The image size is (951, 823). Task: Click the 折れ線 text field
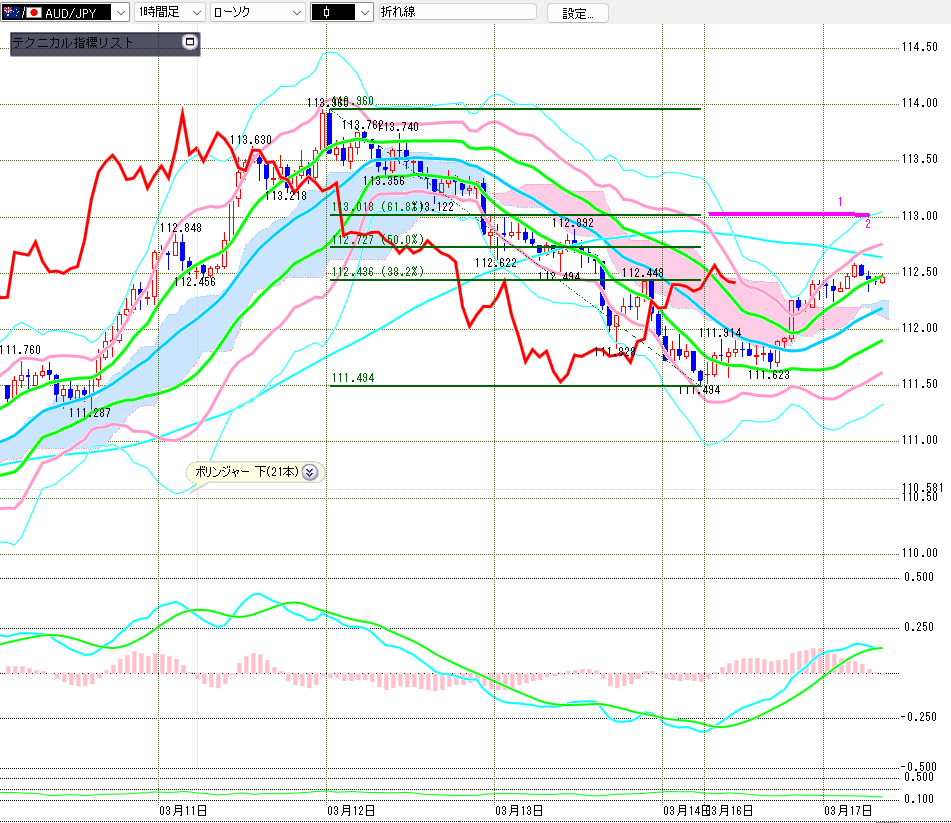(x=455, y=13)
